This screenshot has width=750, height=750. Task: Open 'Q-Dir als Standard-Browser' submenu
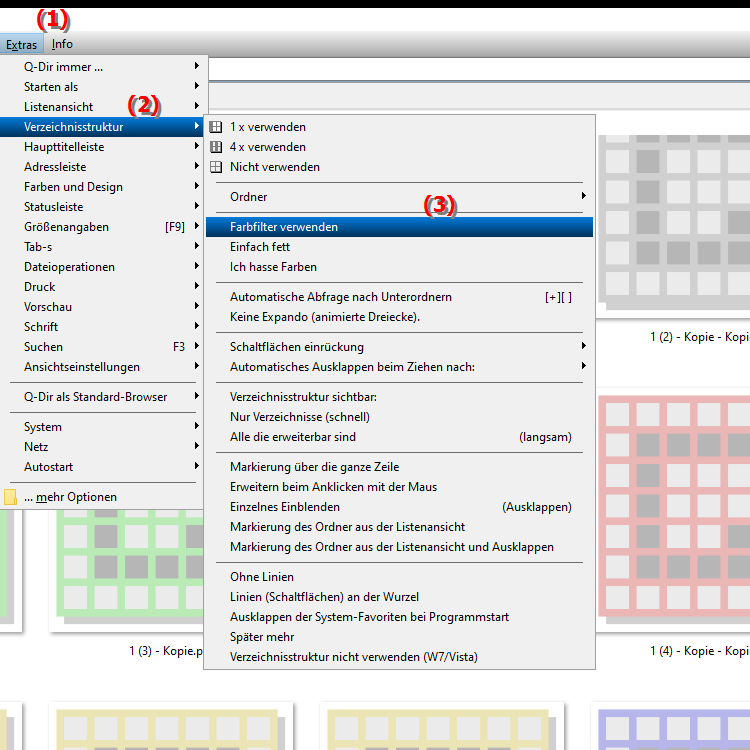[x=101, y=397]
